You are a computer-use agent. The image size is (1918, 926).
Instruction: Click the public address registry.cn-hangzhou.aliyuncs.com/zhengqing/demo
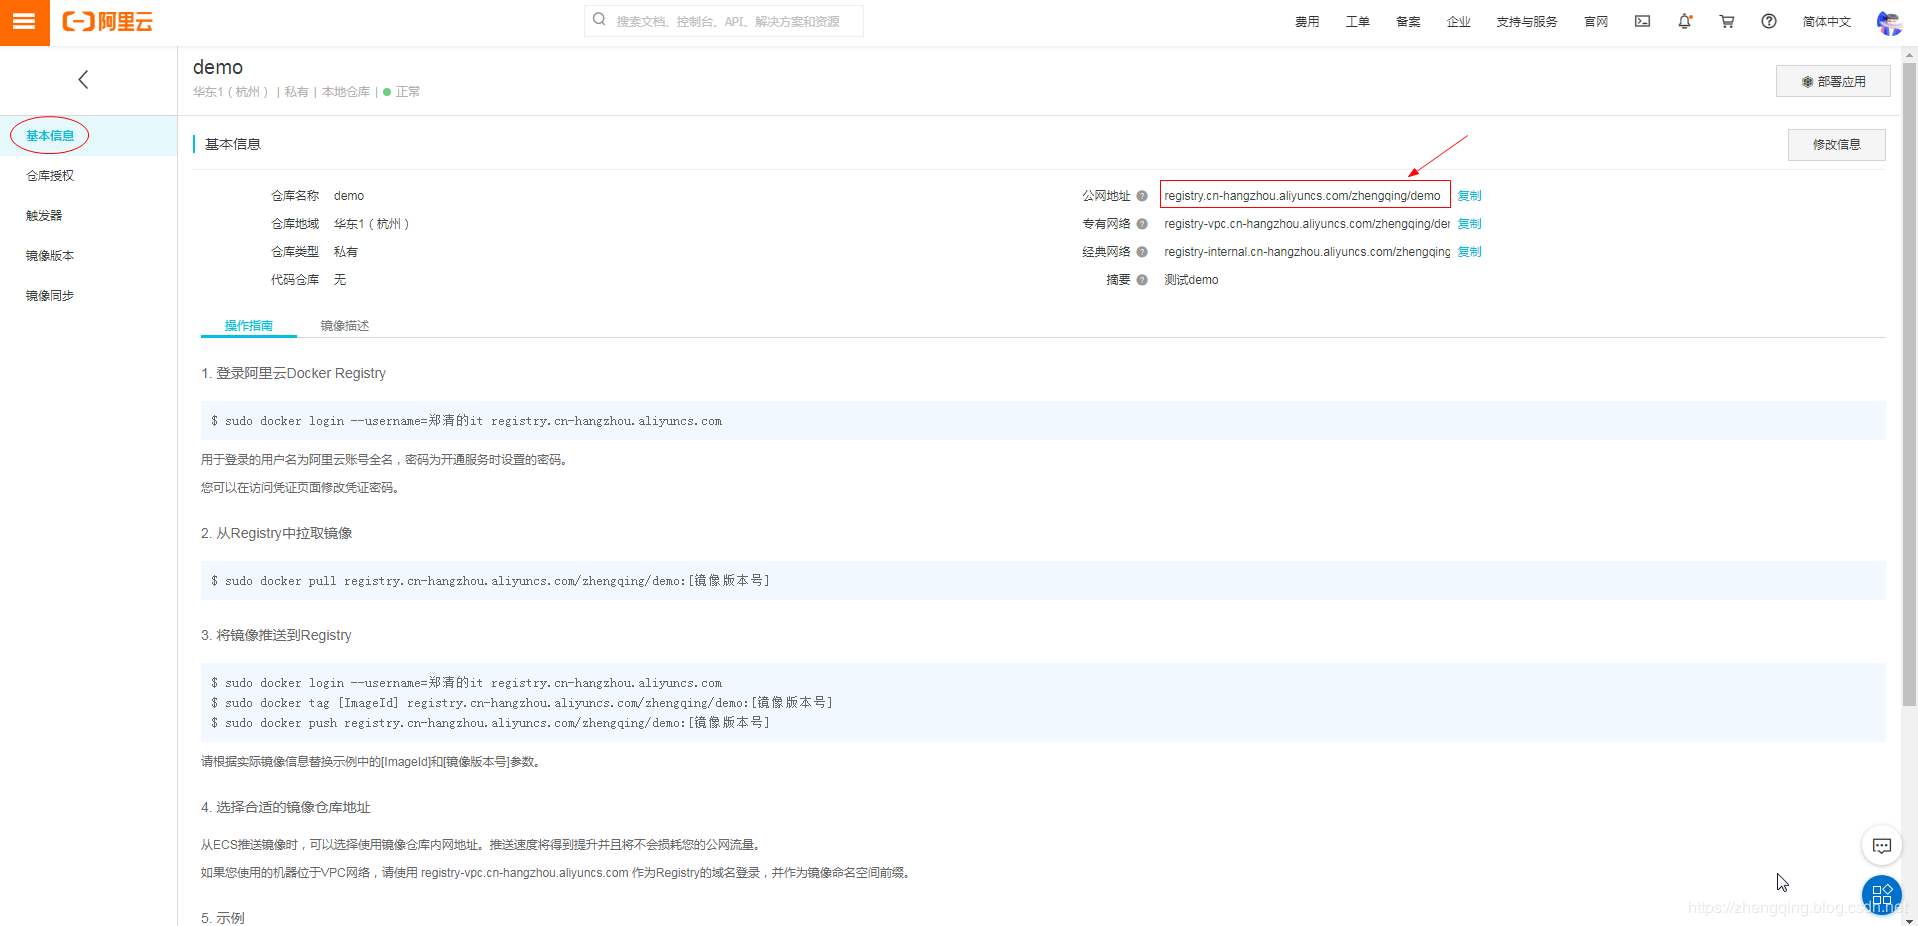pyautogui.click(x=1302, y=196)
